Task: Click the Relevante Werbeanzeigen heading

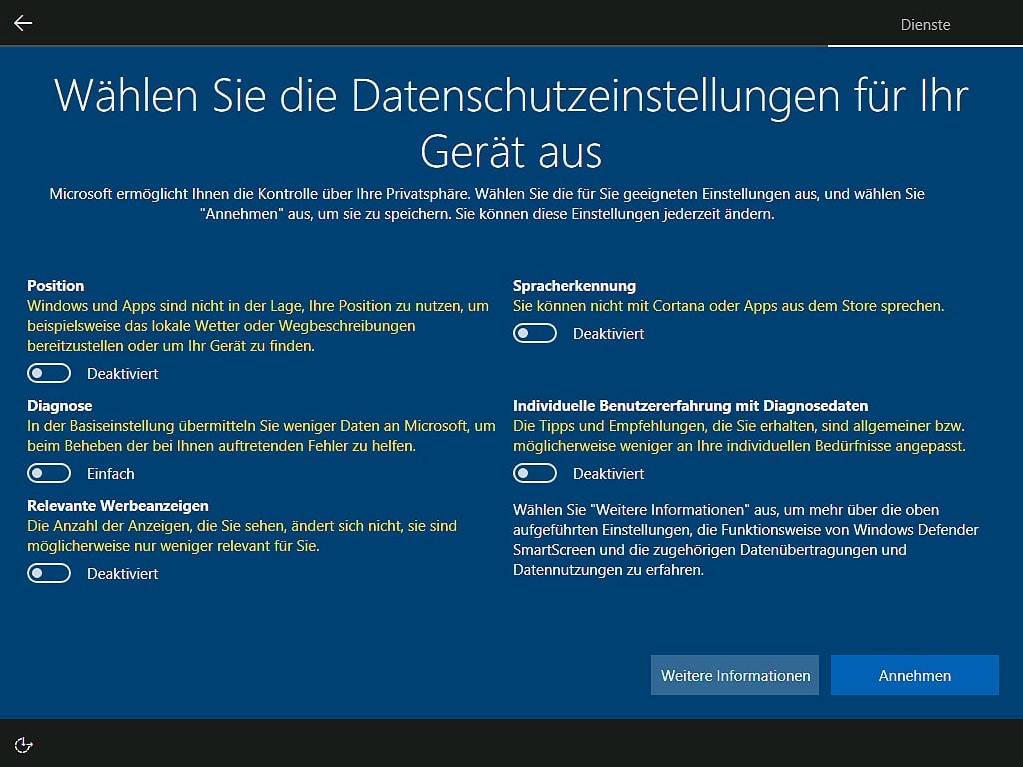Action: click(x=118, y=506)
